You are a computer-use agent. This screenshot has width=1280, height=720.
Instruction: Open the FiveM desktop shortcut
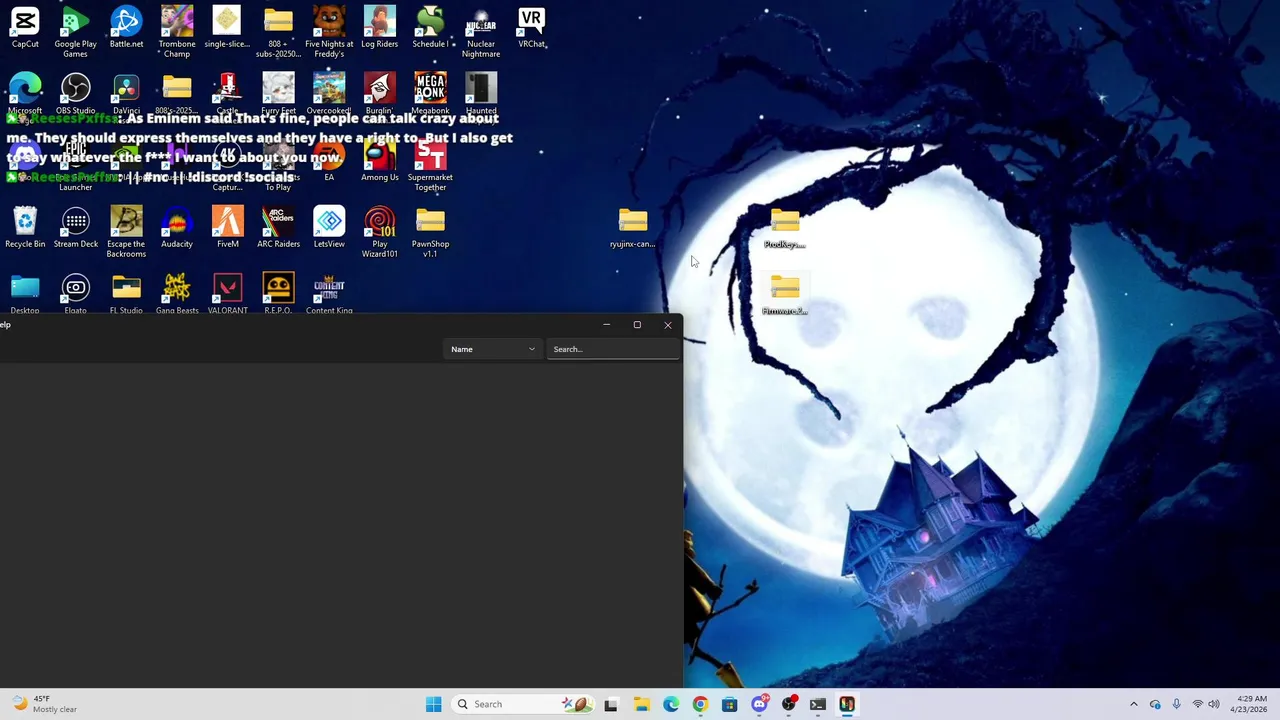tap(227, 227)
